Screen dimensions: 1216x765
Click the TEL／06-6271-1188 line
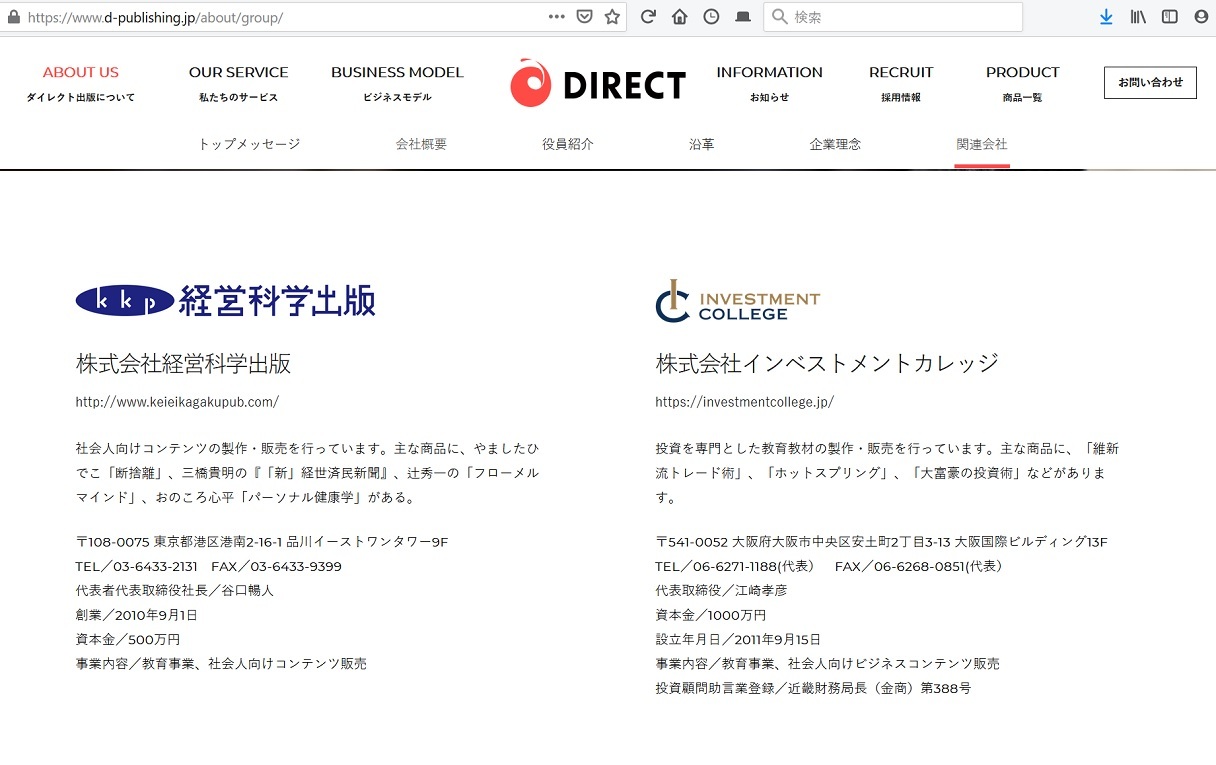pos(831,566)
